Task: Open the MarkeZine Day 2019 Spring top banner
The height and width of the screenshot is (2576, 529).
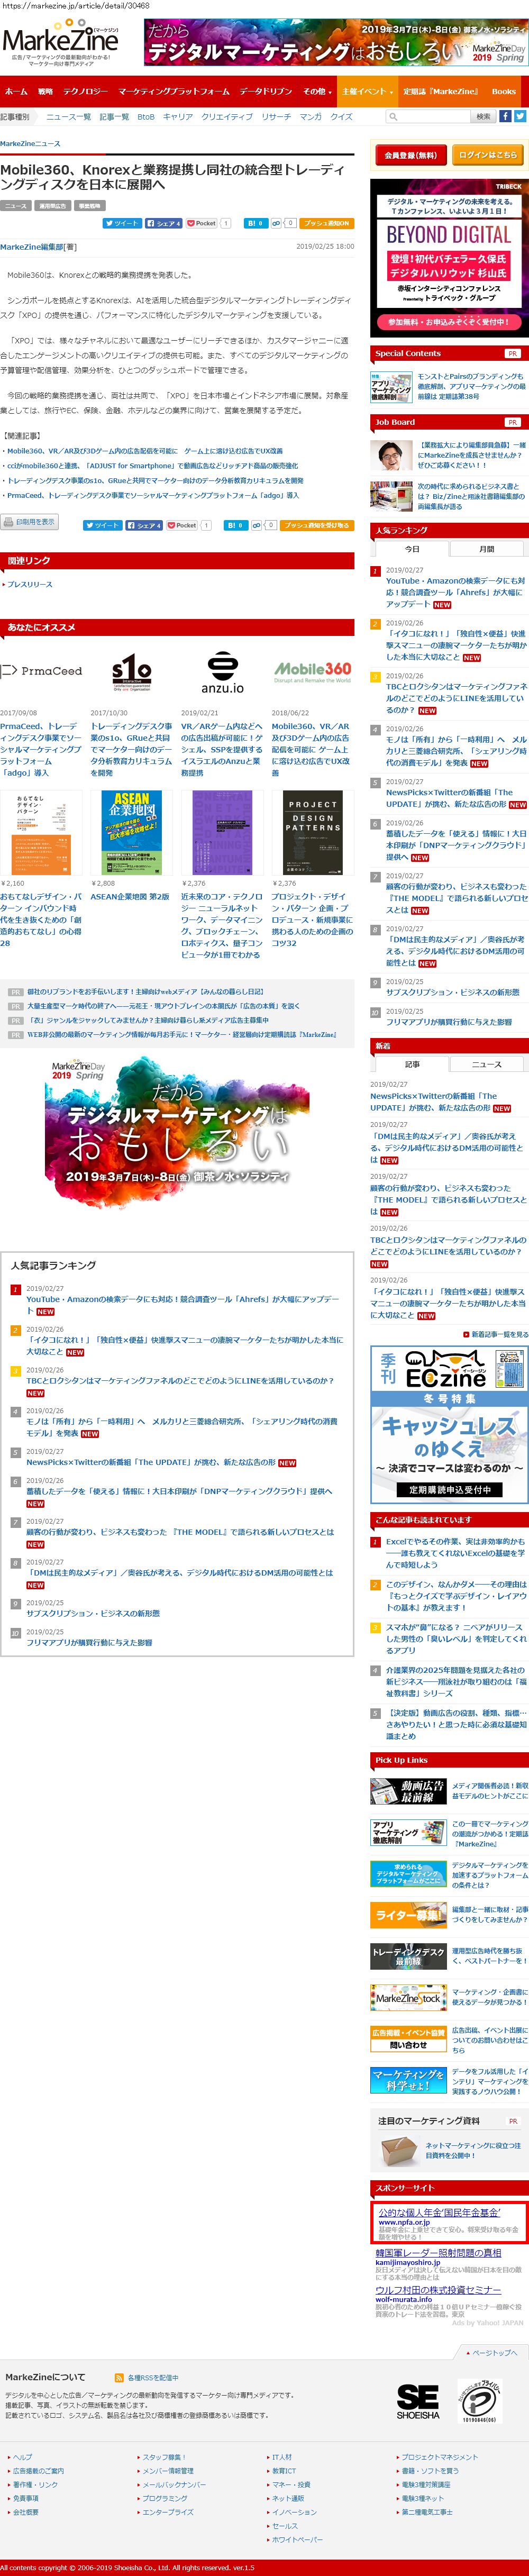Action: pos(336,44)
